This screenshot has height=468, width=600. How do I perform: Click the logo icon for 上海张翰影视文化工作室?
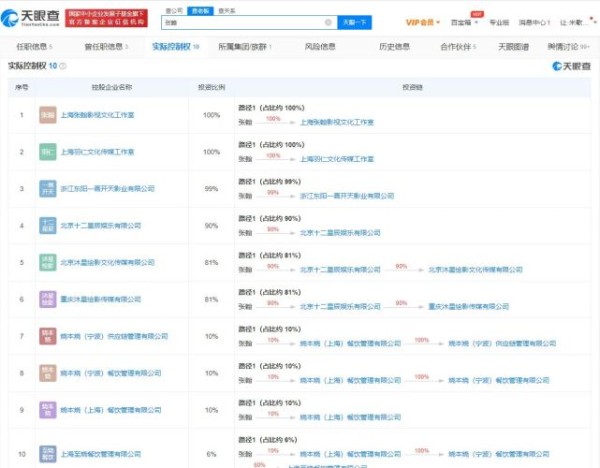pyautogui.click(x=47, y=115)
